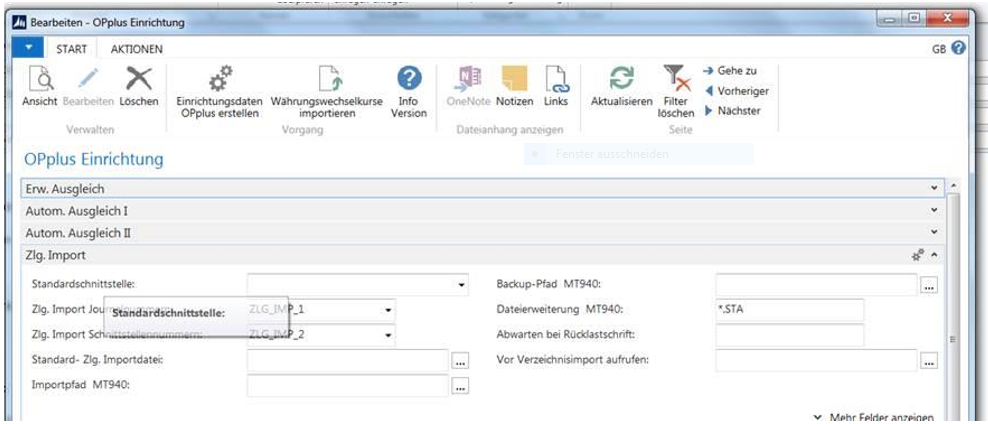Expand the Autom. Ausgleich I section
The image size is (988, 424).
tap(483, 211)
